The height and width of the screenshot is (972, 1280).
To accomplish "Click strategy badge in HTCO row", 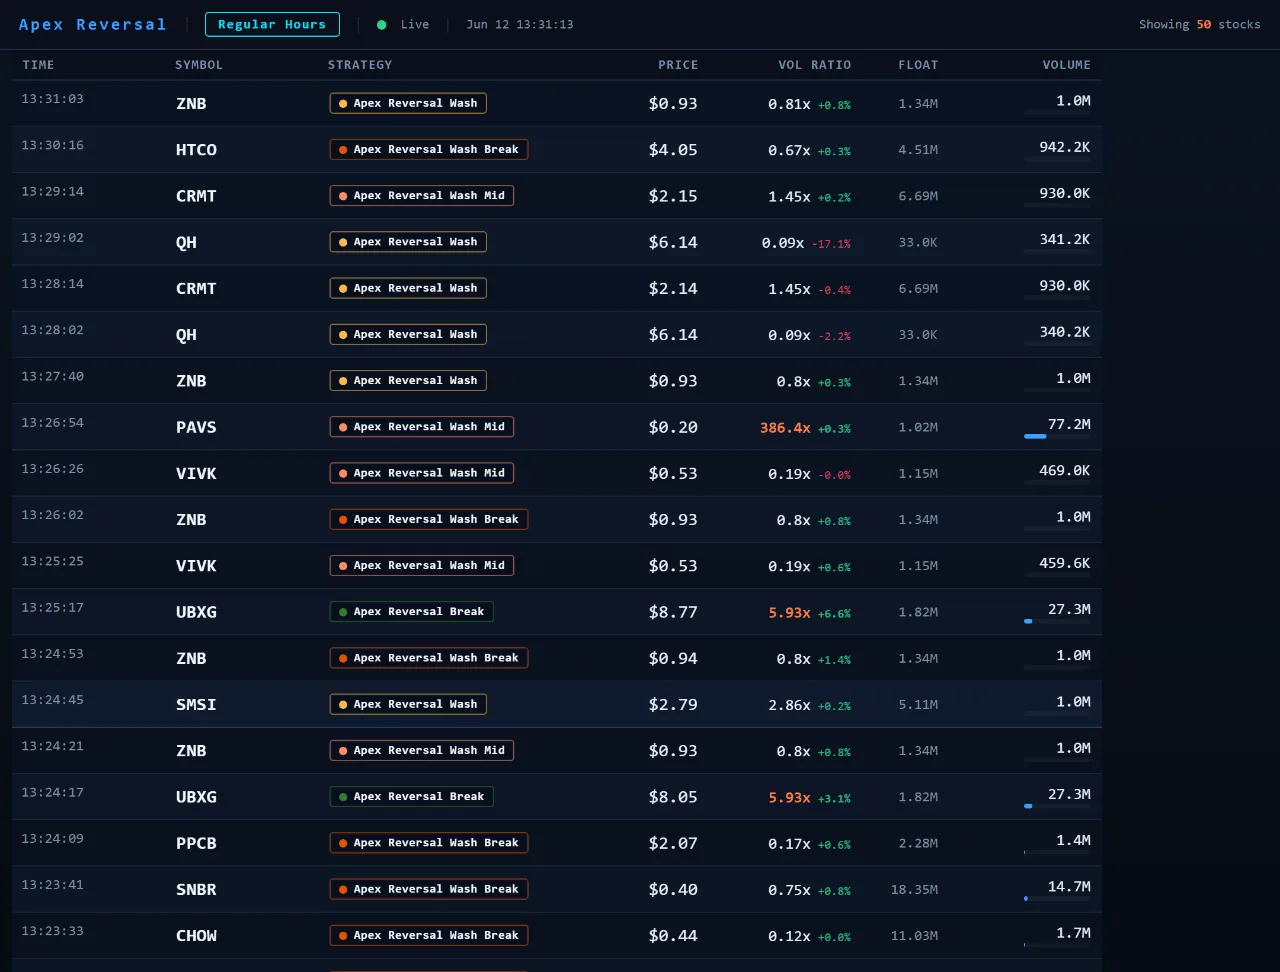I will [x=429, y=150].
